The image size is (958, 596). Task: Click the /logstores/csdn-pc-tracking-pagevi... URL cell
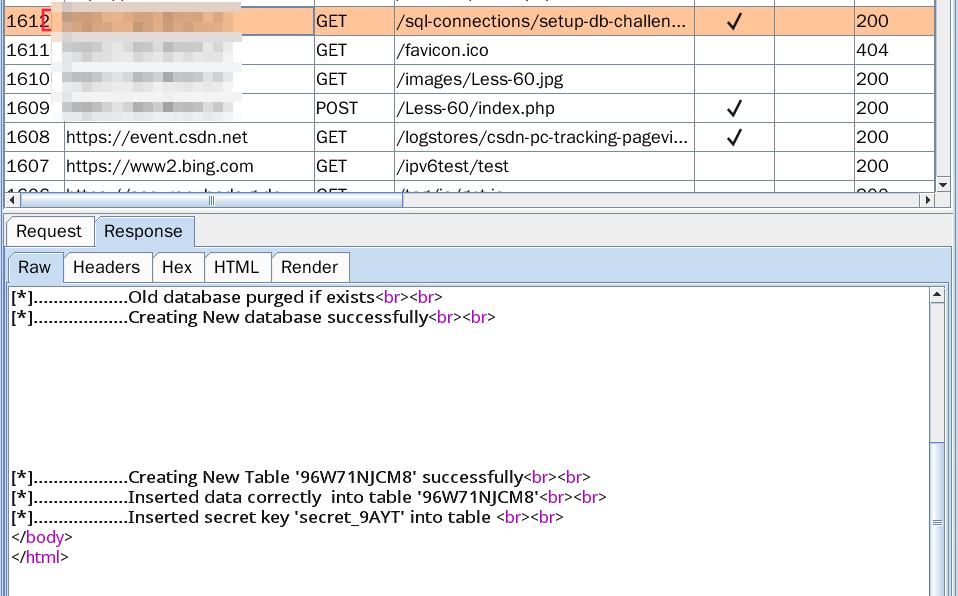pyautogui.click(x=544, y=137)
